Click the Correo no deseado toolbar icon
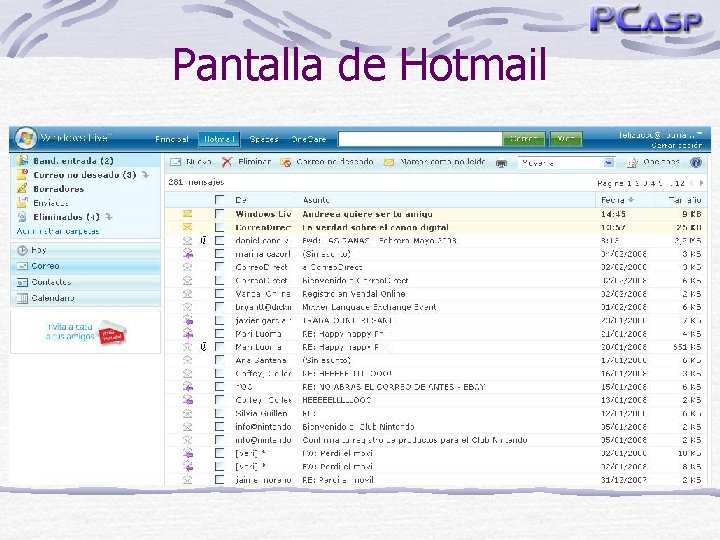 pyautogui.click(x=286, y=163)
